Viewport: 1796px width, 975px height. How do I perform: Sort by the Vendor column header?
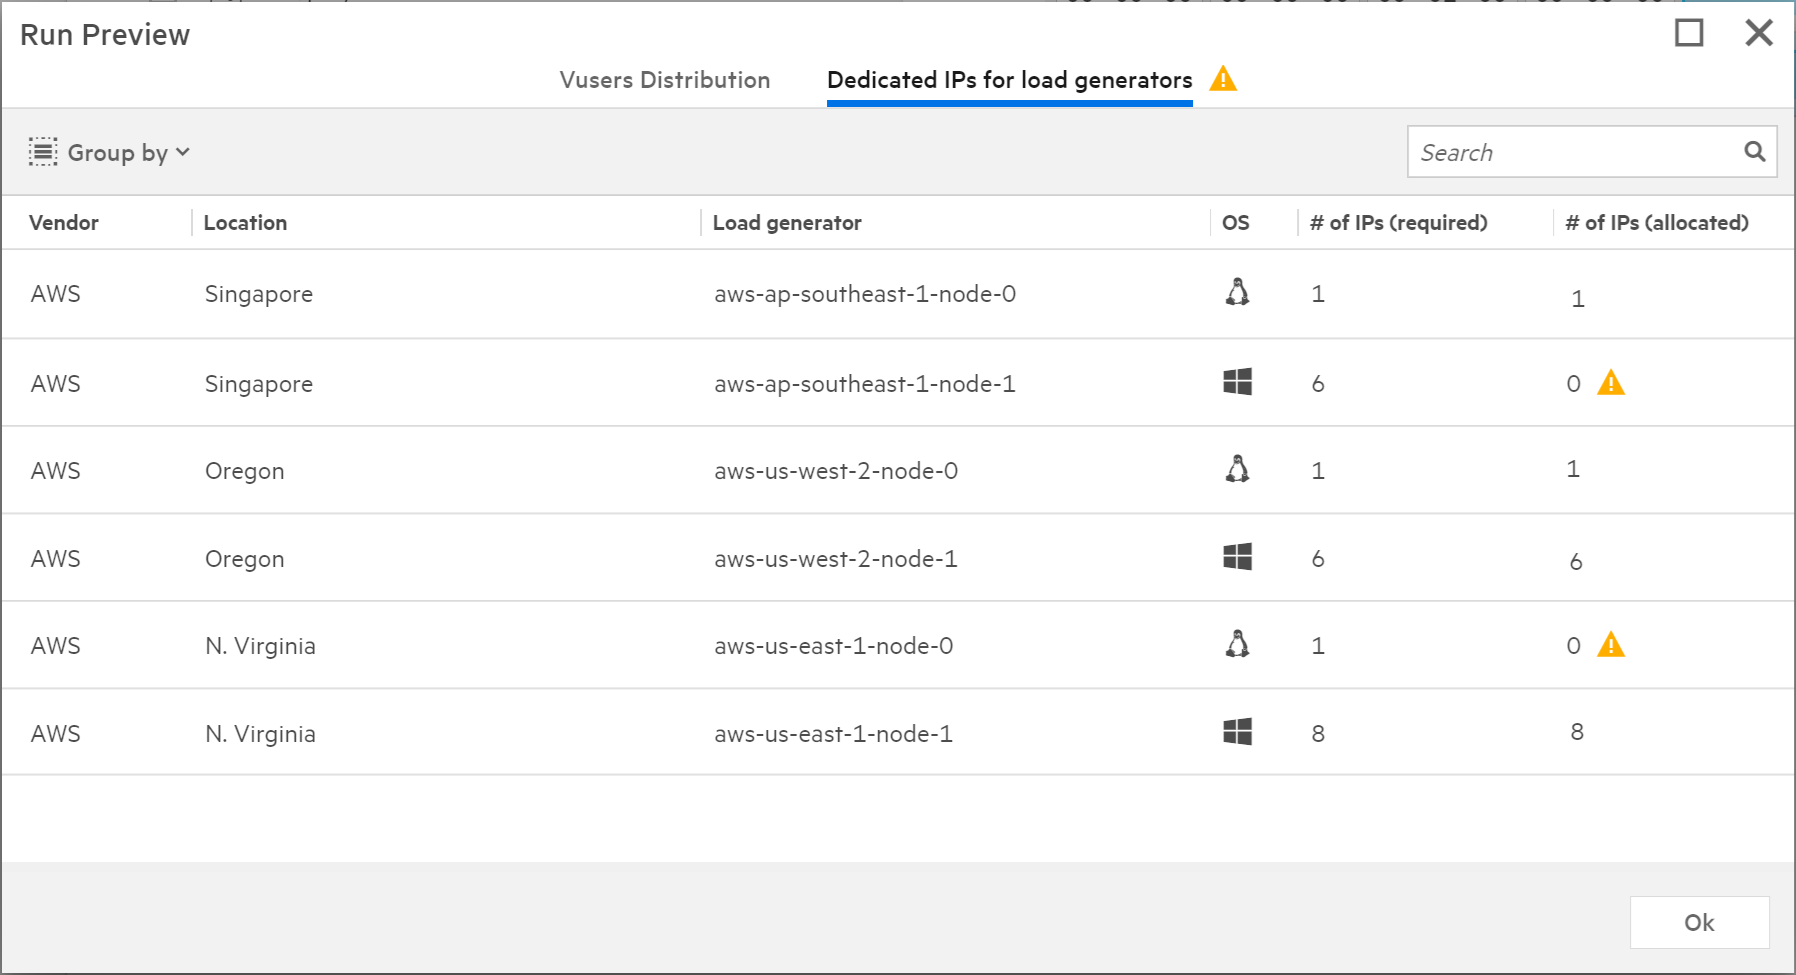[x=64, y=223]
